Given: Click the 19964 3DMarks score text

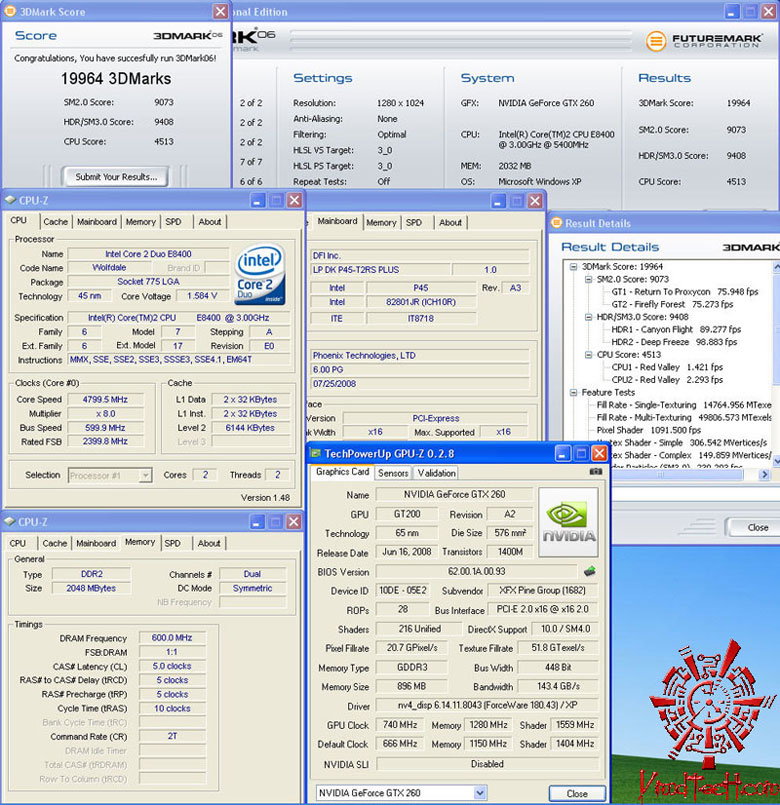Looking at the screenshot, I should coord(116,79).
